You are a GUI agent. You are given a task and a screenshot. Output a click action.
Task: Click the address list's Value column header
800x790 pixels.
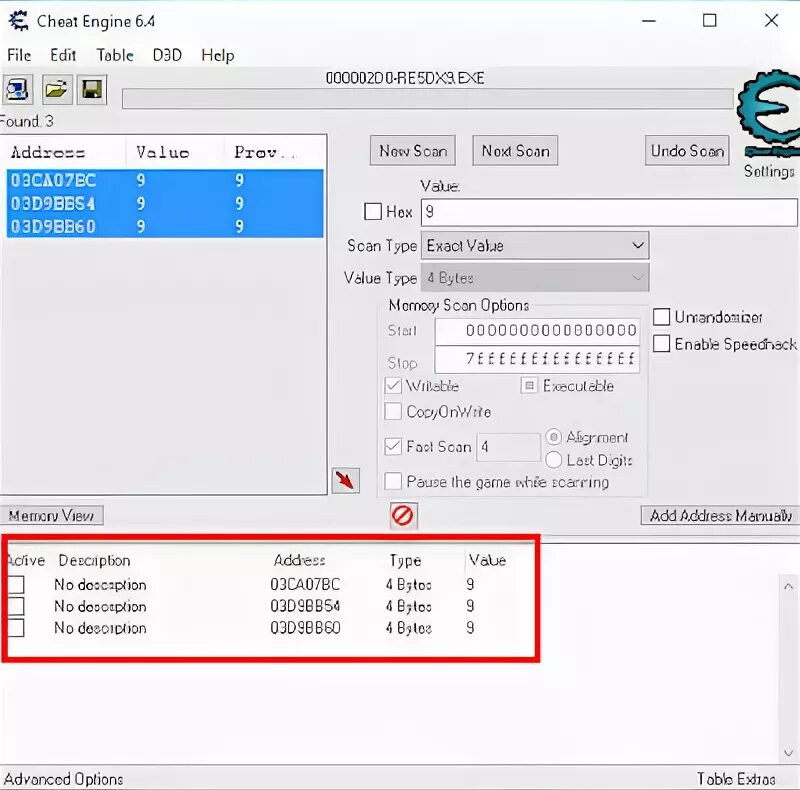[x=487, y=560]
